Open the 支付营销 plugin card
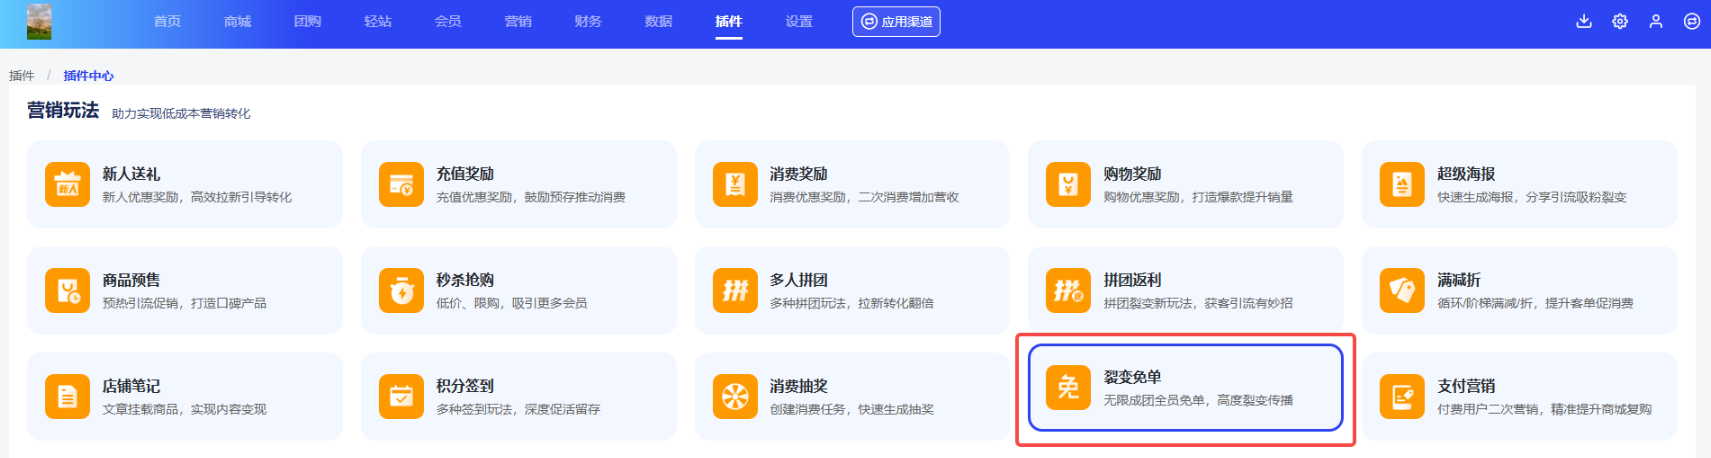This screenshot has height=458, width=1711. 1518,396
